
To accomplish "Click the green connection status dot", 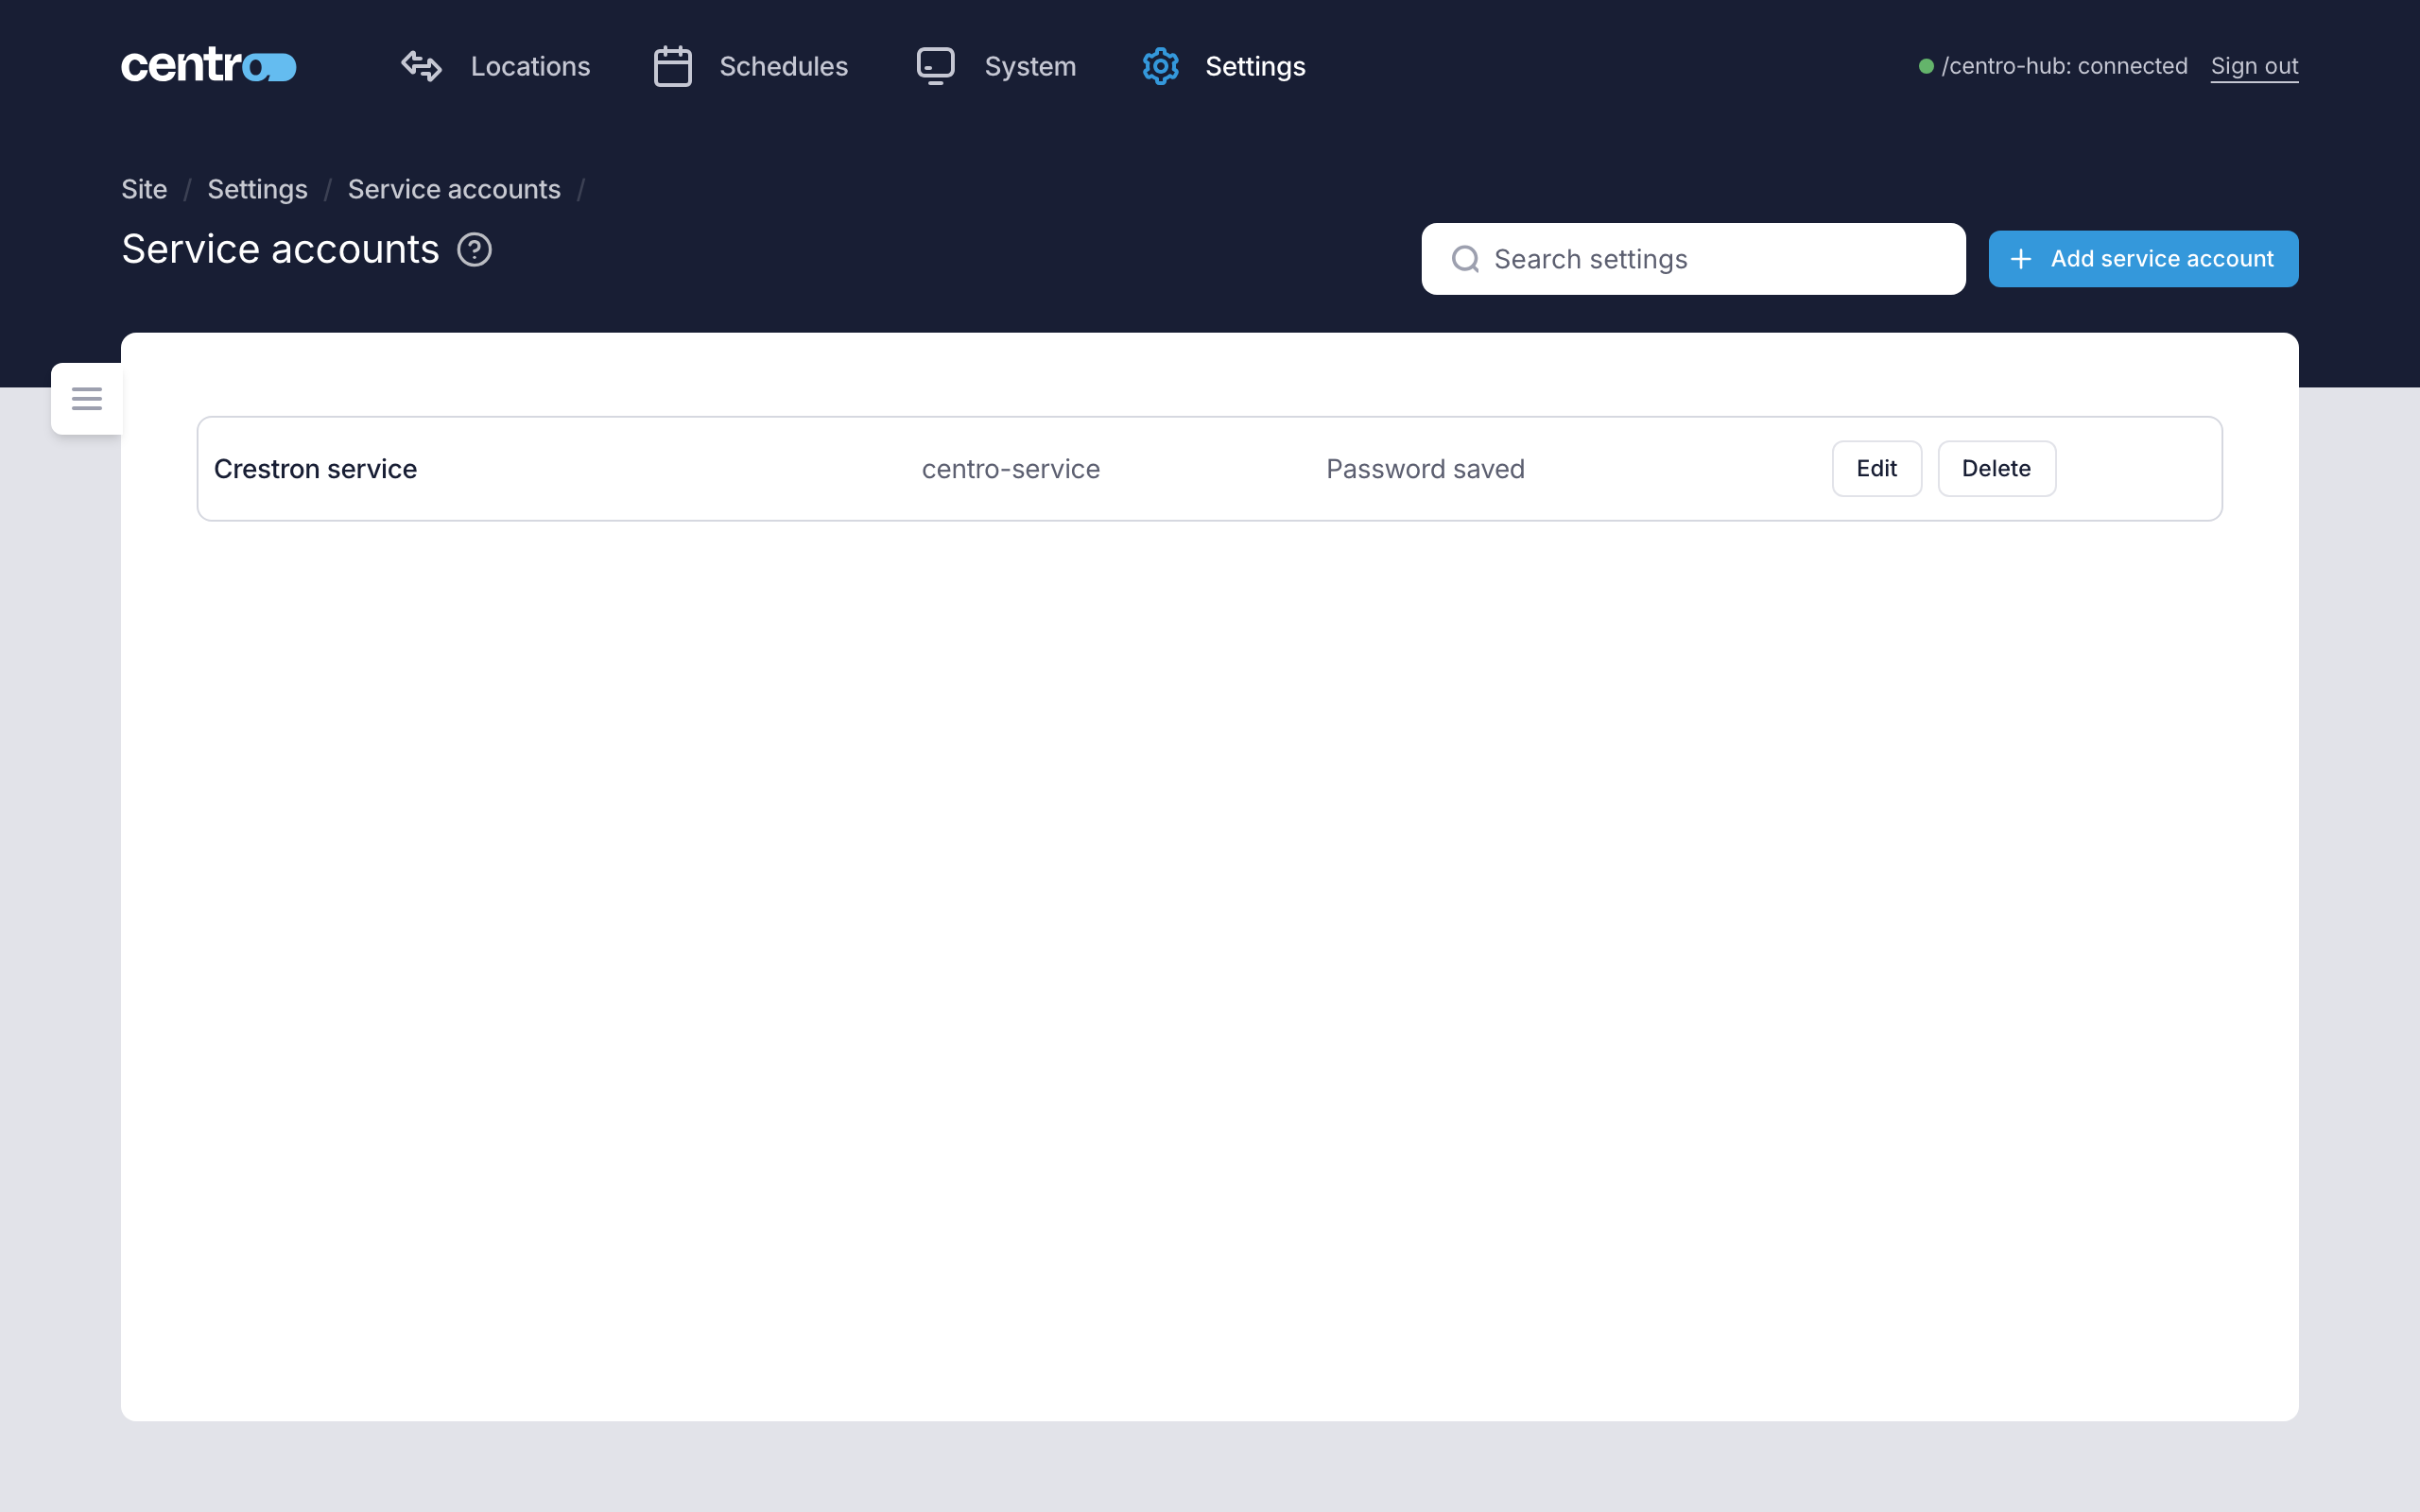I will [x=1926, y=66].
